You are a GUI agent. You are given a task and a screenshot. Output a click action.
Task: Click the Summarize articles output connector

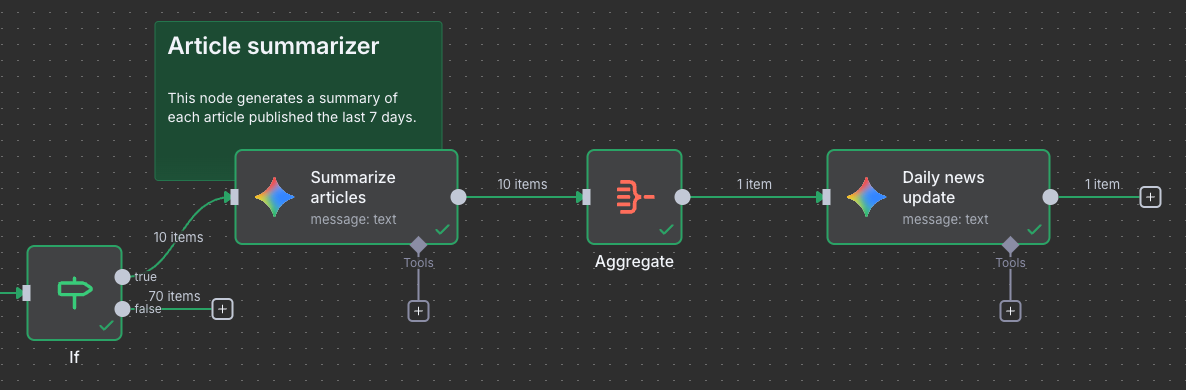458,197
